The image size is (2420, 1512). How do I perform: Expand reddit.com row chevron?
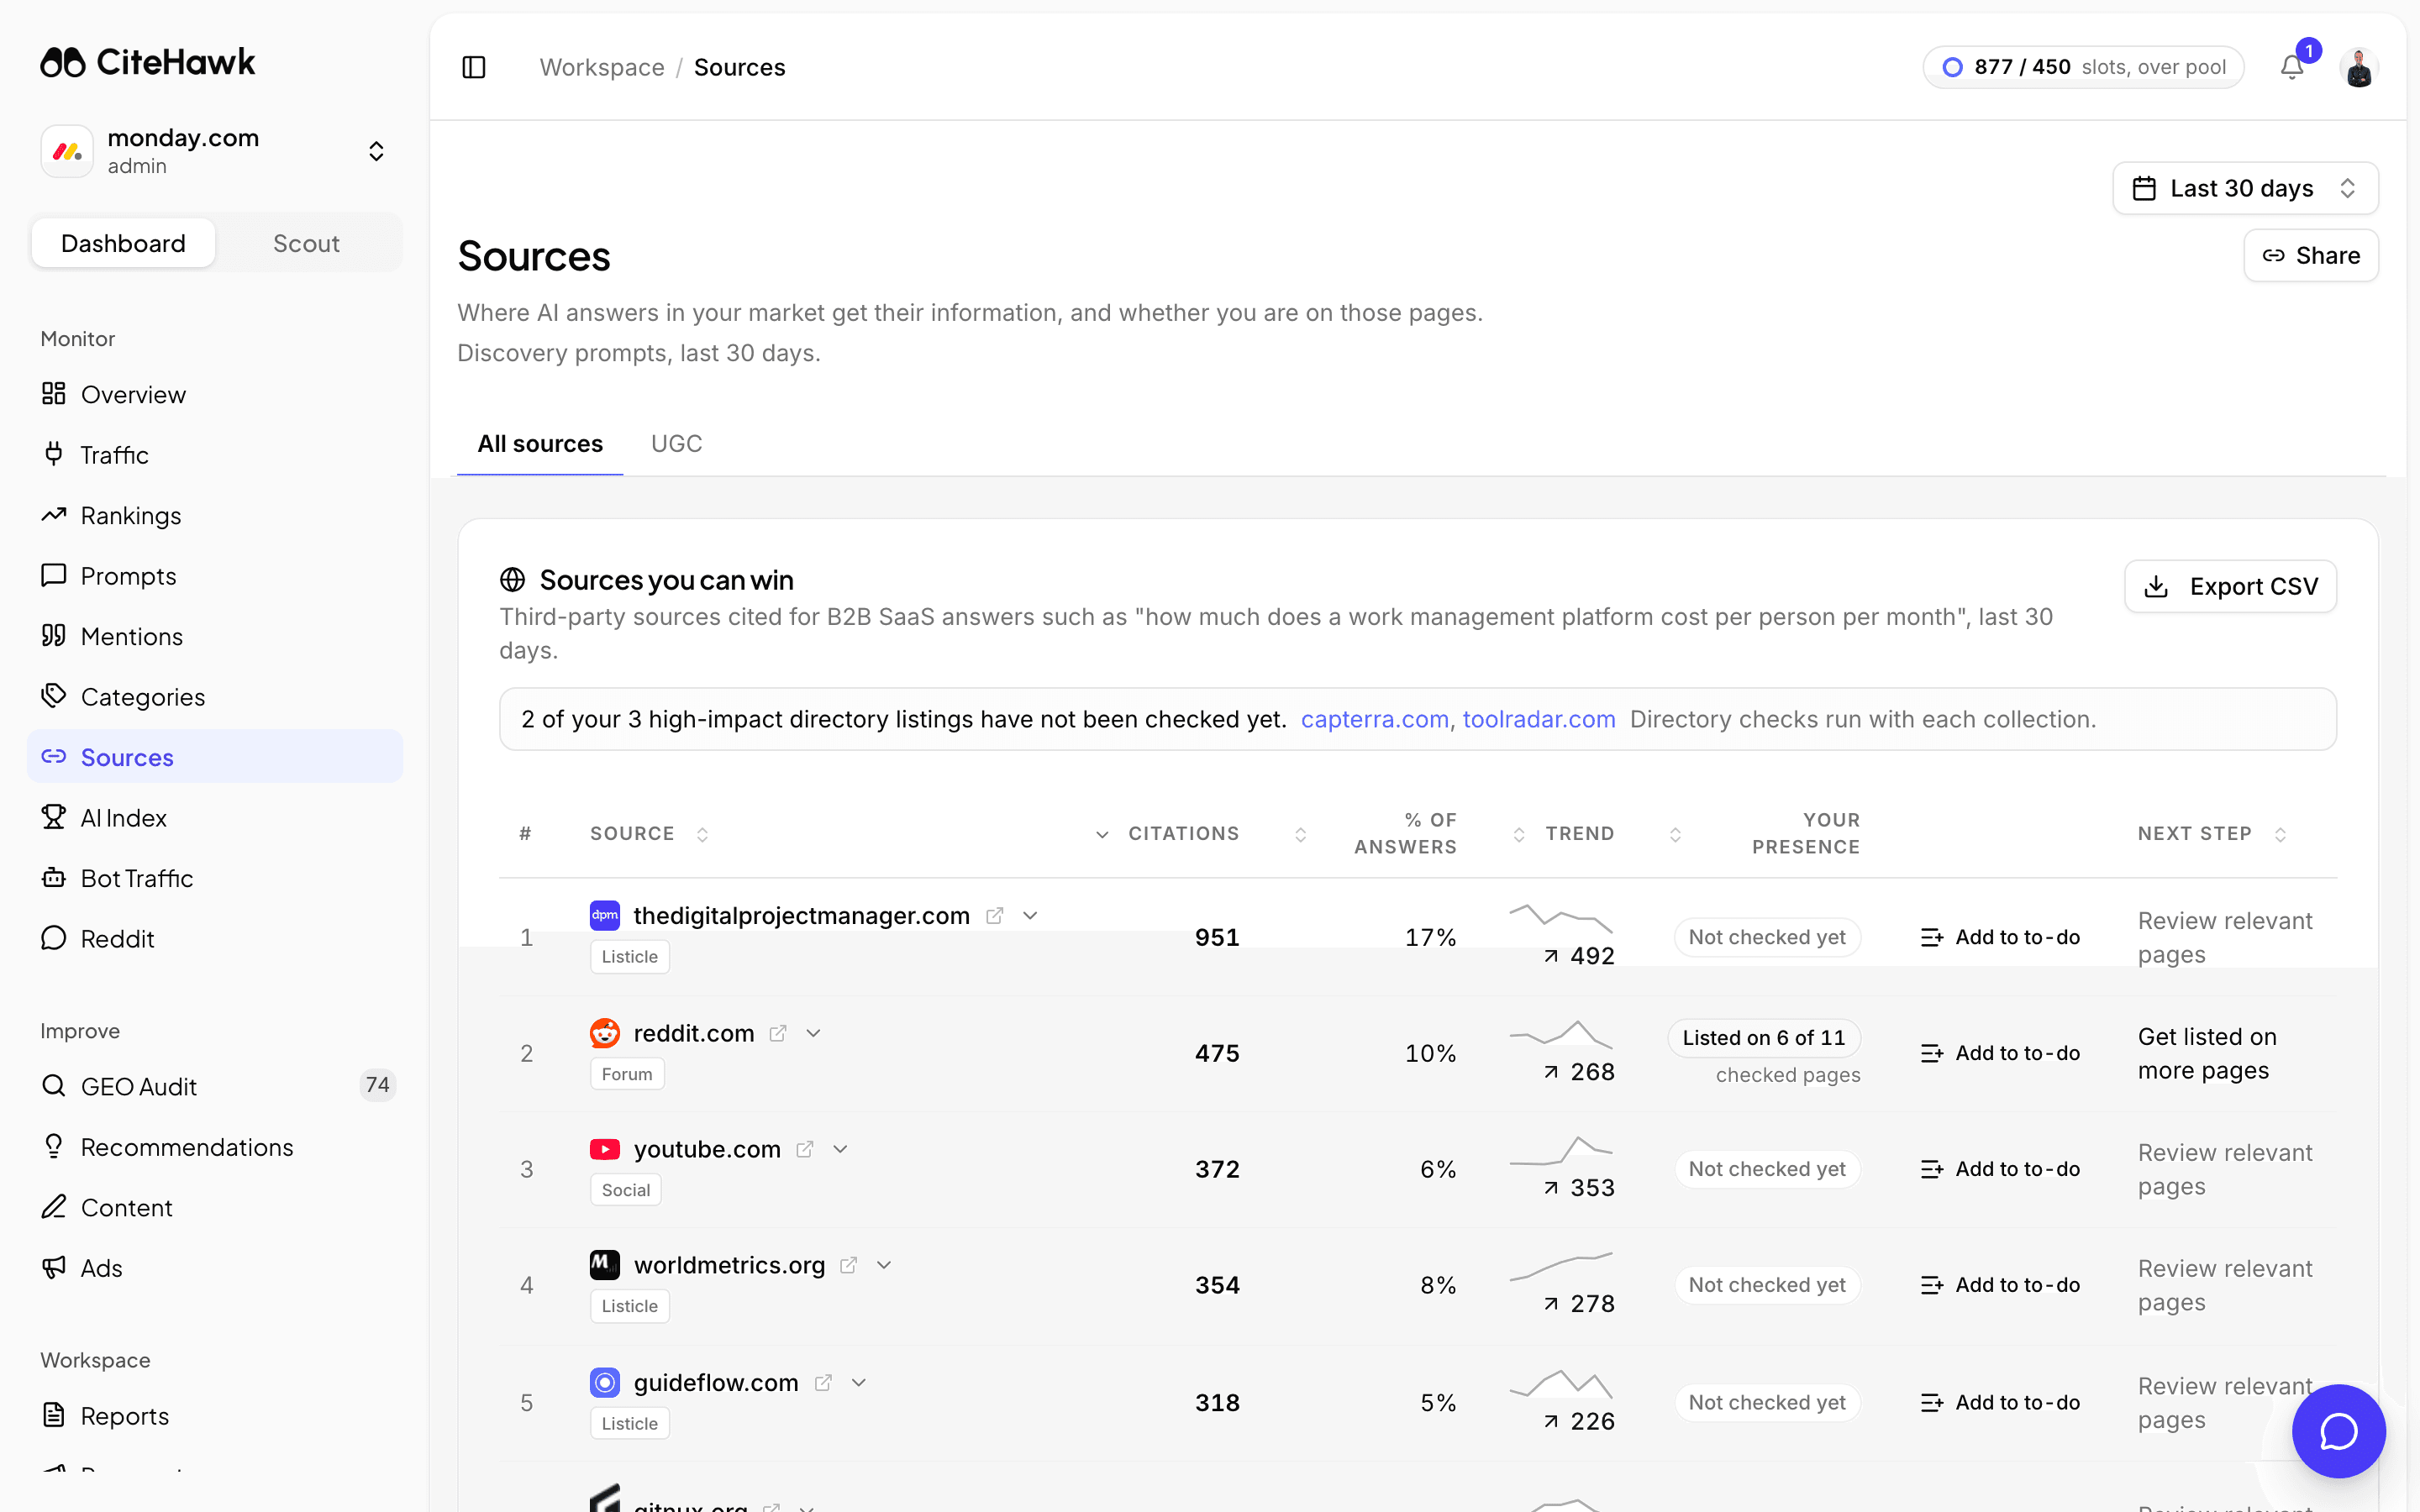pos(813,1033)
